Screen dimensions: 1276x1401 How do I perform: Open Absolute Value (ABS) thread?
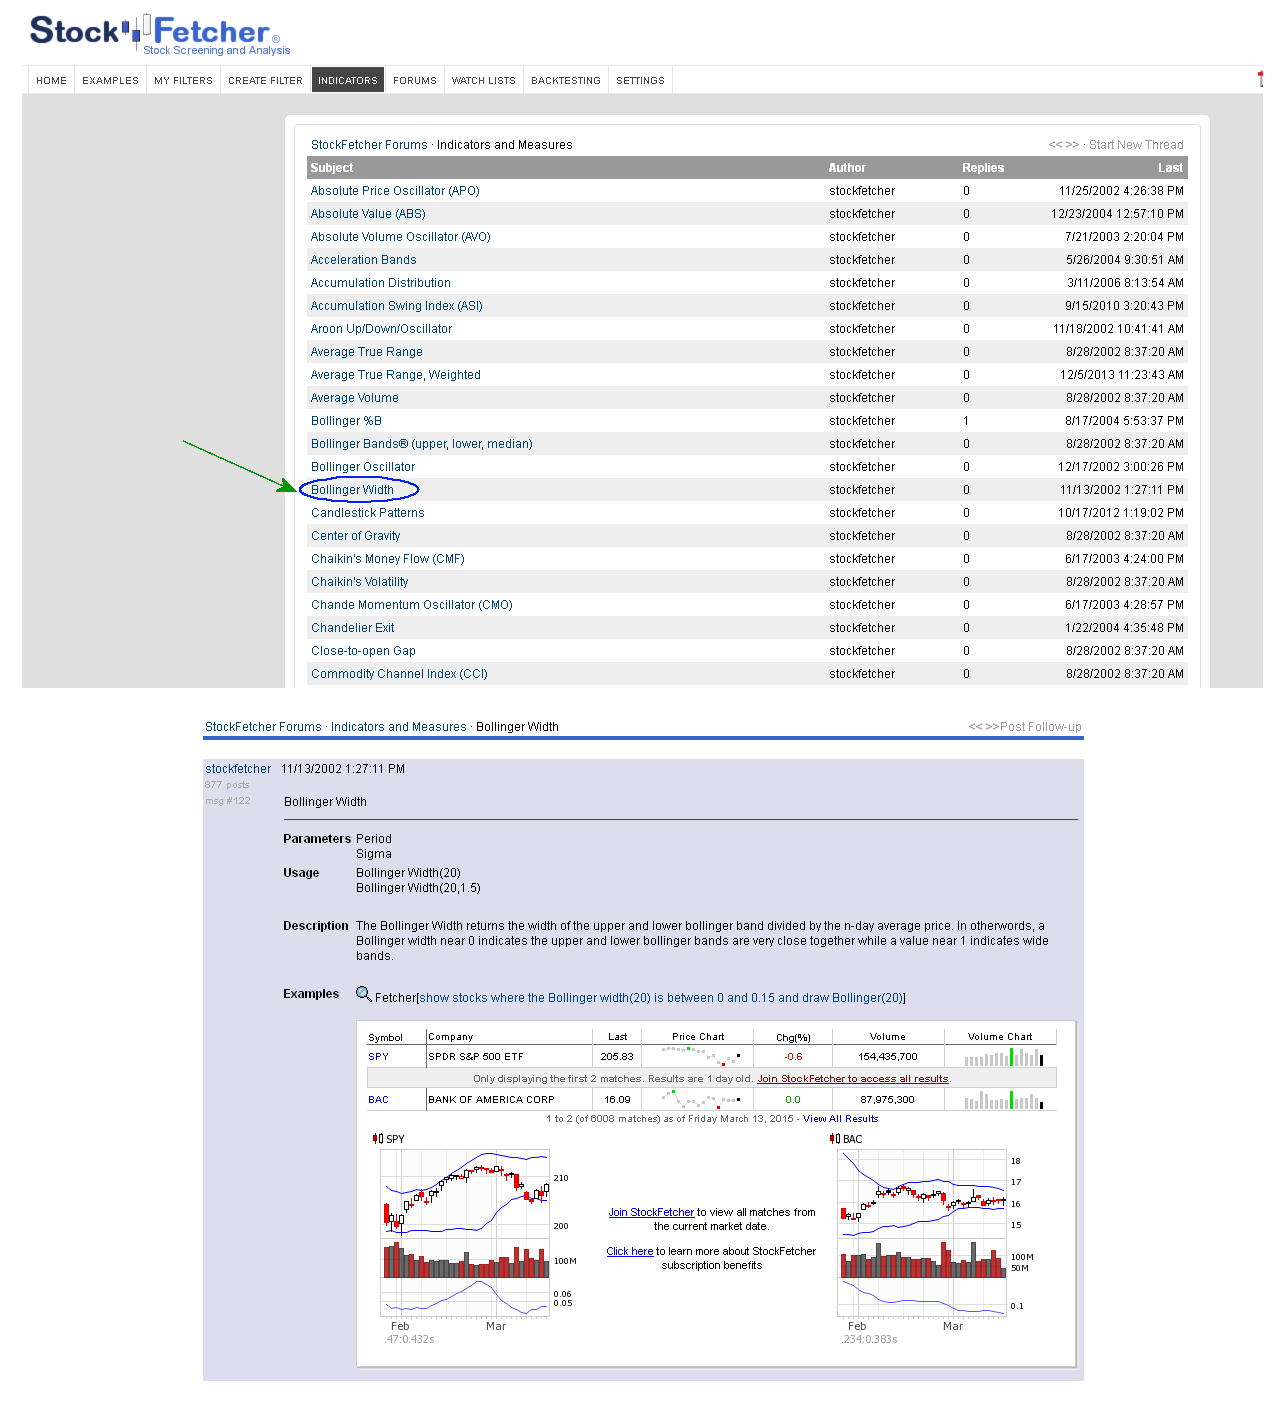tap(368, 214)
